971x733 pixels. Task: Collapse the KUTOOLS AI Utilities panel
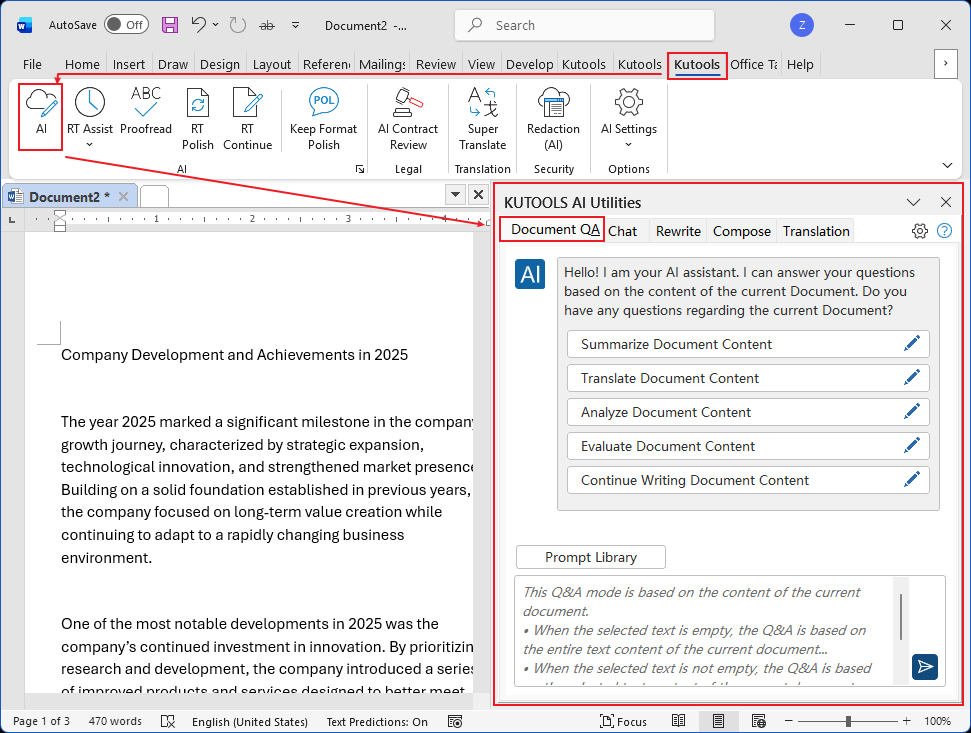[914, 201]
